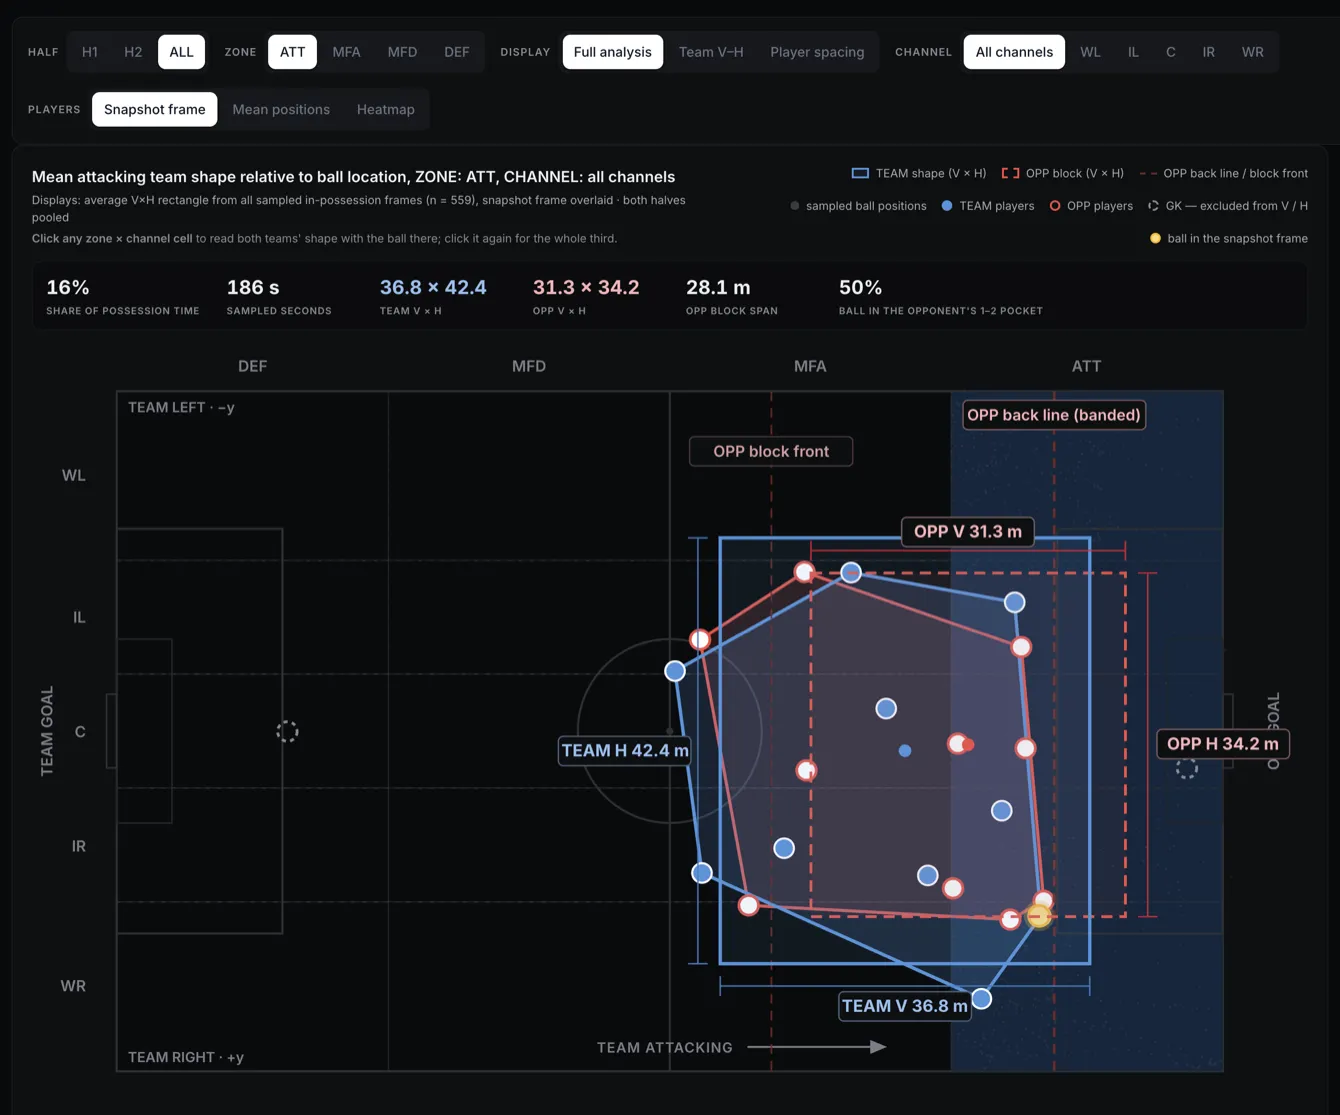Choose the ATT zone button
The height and width of the screenshot is (1115, 1340).
(292, 52)
